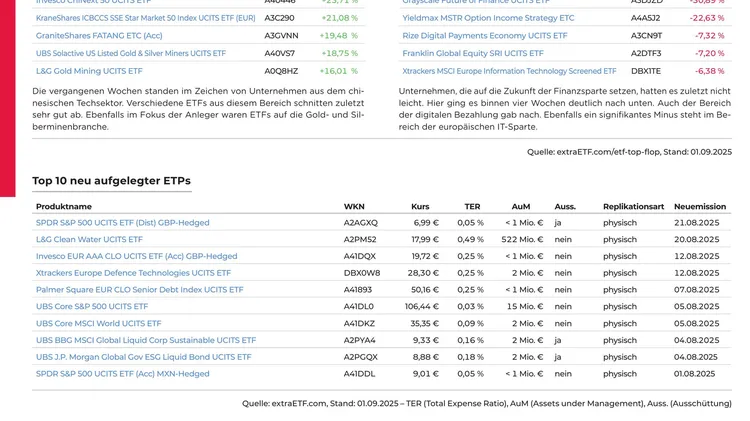Open Palmer Square EUR CLO Senior Debt Index ETF
The width and height of the screenshot is (750, 421).
(139, 290)
